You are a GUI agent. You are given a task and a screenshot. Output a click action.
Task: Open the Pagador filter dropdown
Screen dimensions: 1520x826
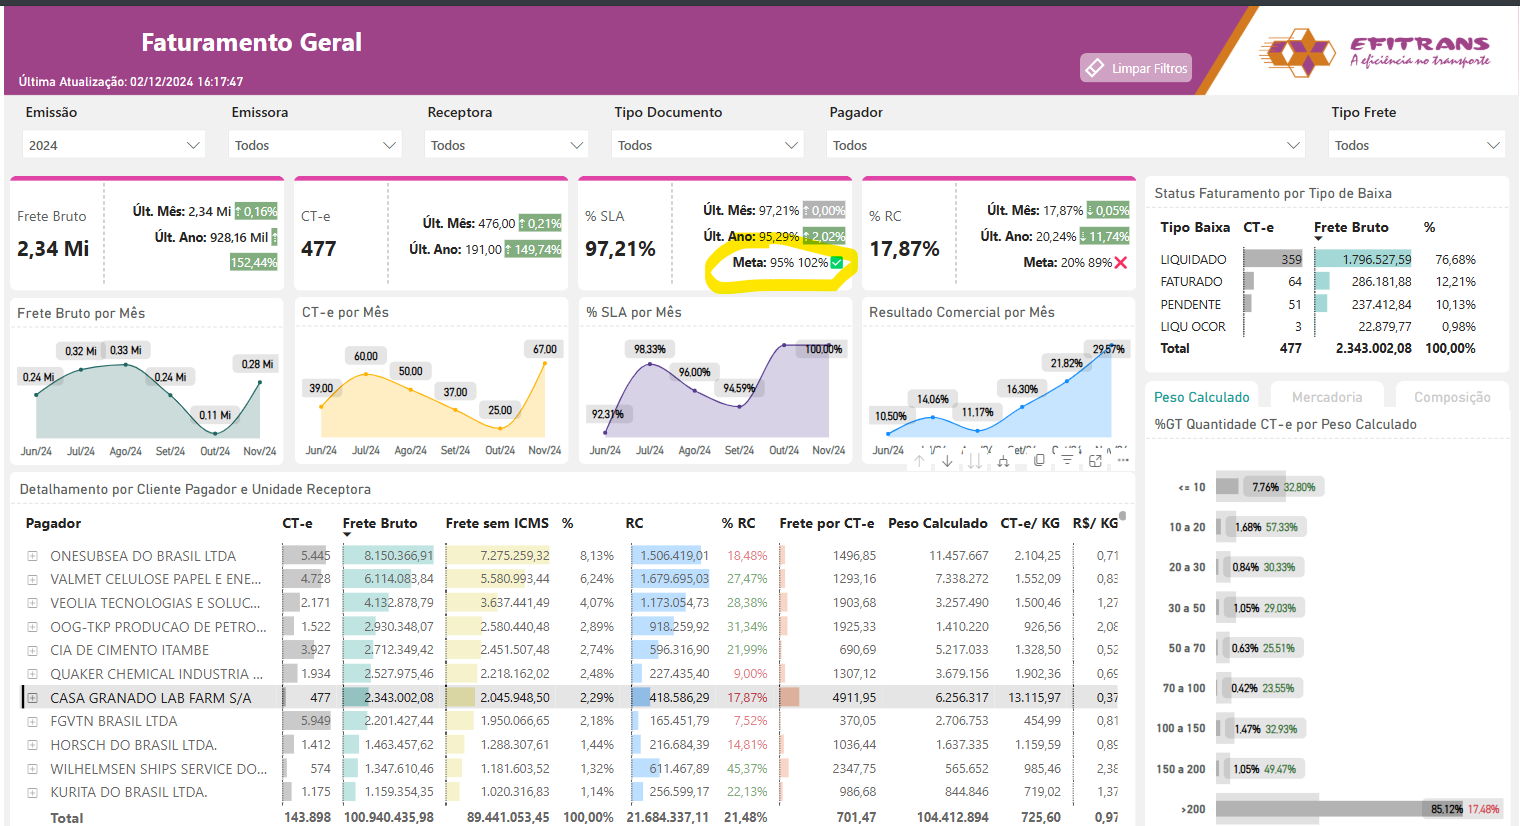(x=1066, y=145)
